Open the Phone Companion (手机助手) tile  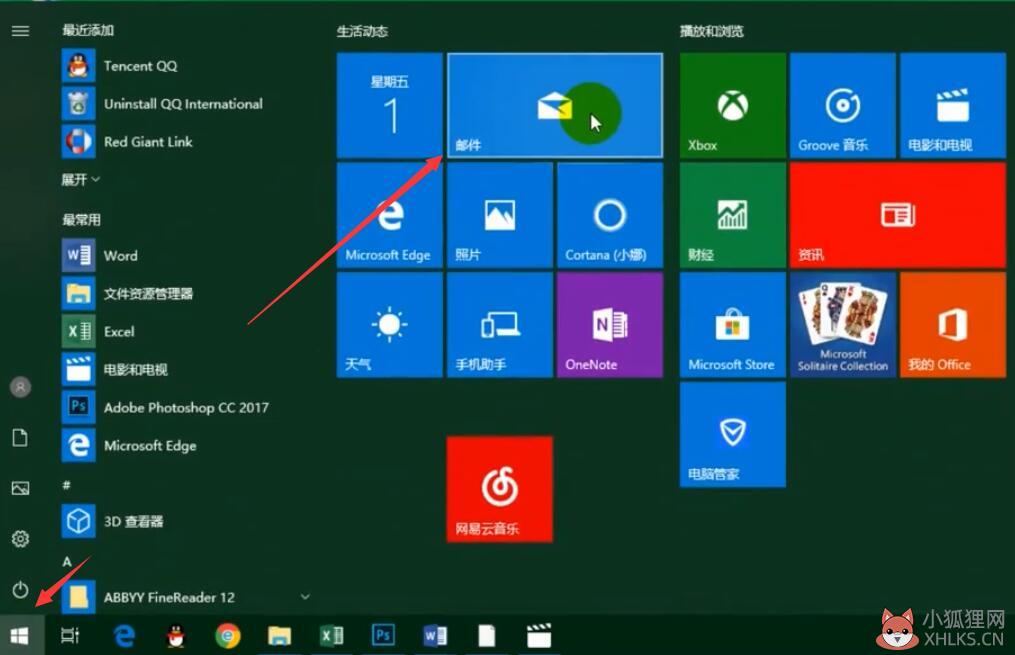click(x=500, y=325)
